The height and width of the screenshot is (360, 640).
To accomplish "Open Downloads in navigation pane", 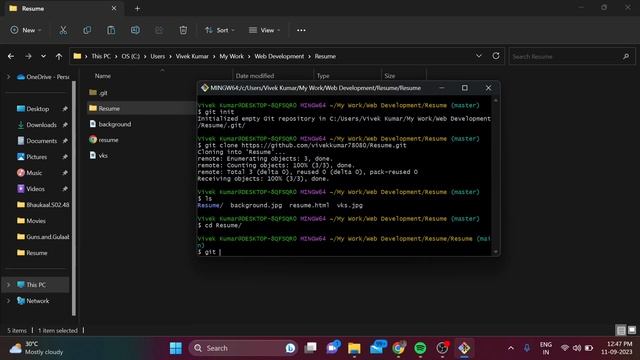I will point(41,125).
